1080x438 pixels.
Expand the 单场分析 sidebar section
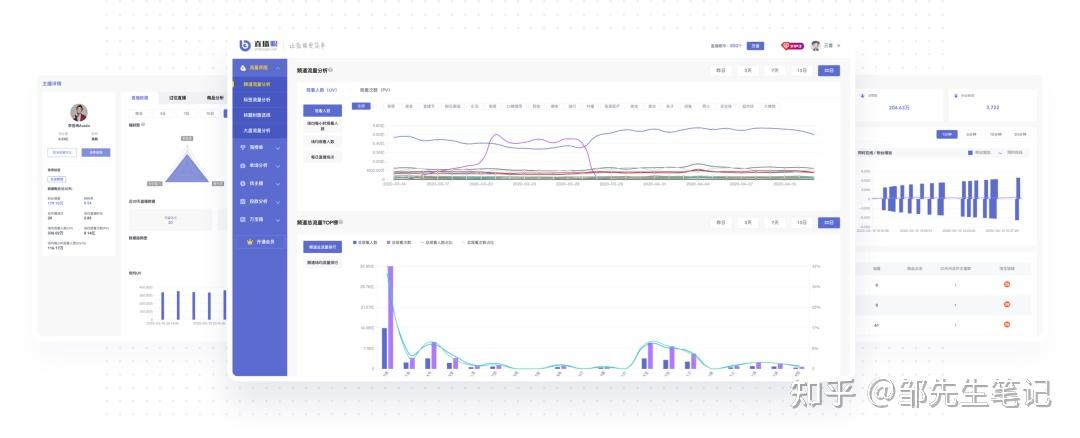tap(259, 165)
